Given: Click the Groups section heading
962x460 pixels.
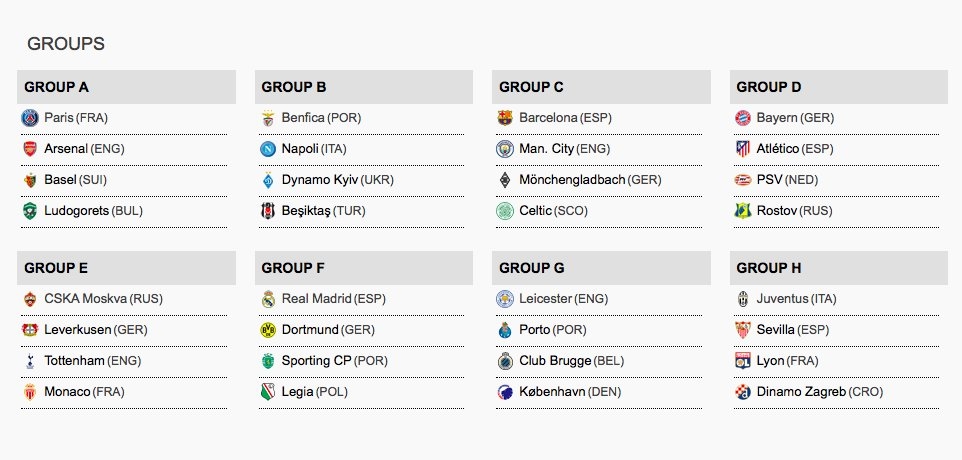Looking at the screenshot, I should (66, 44).
